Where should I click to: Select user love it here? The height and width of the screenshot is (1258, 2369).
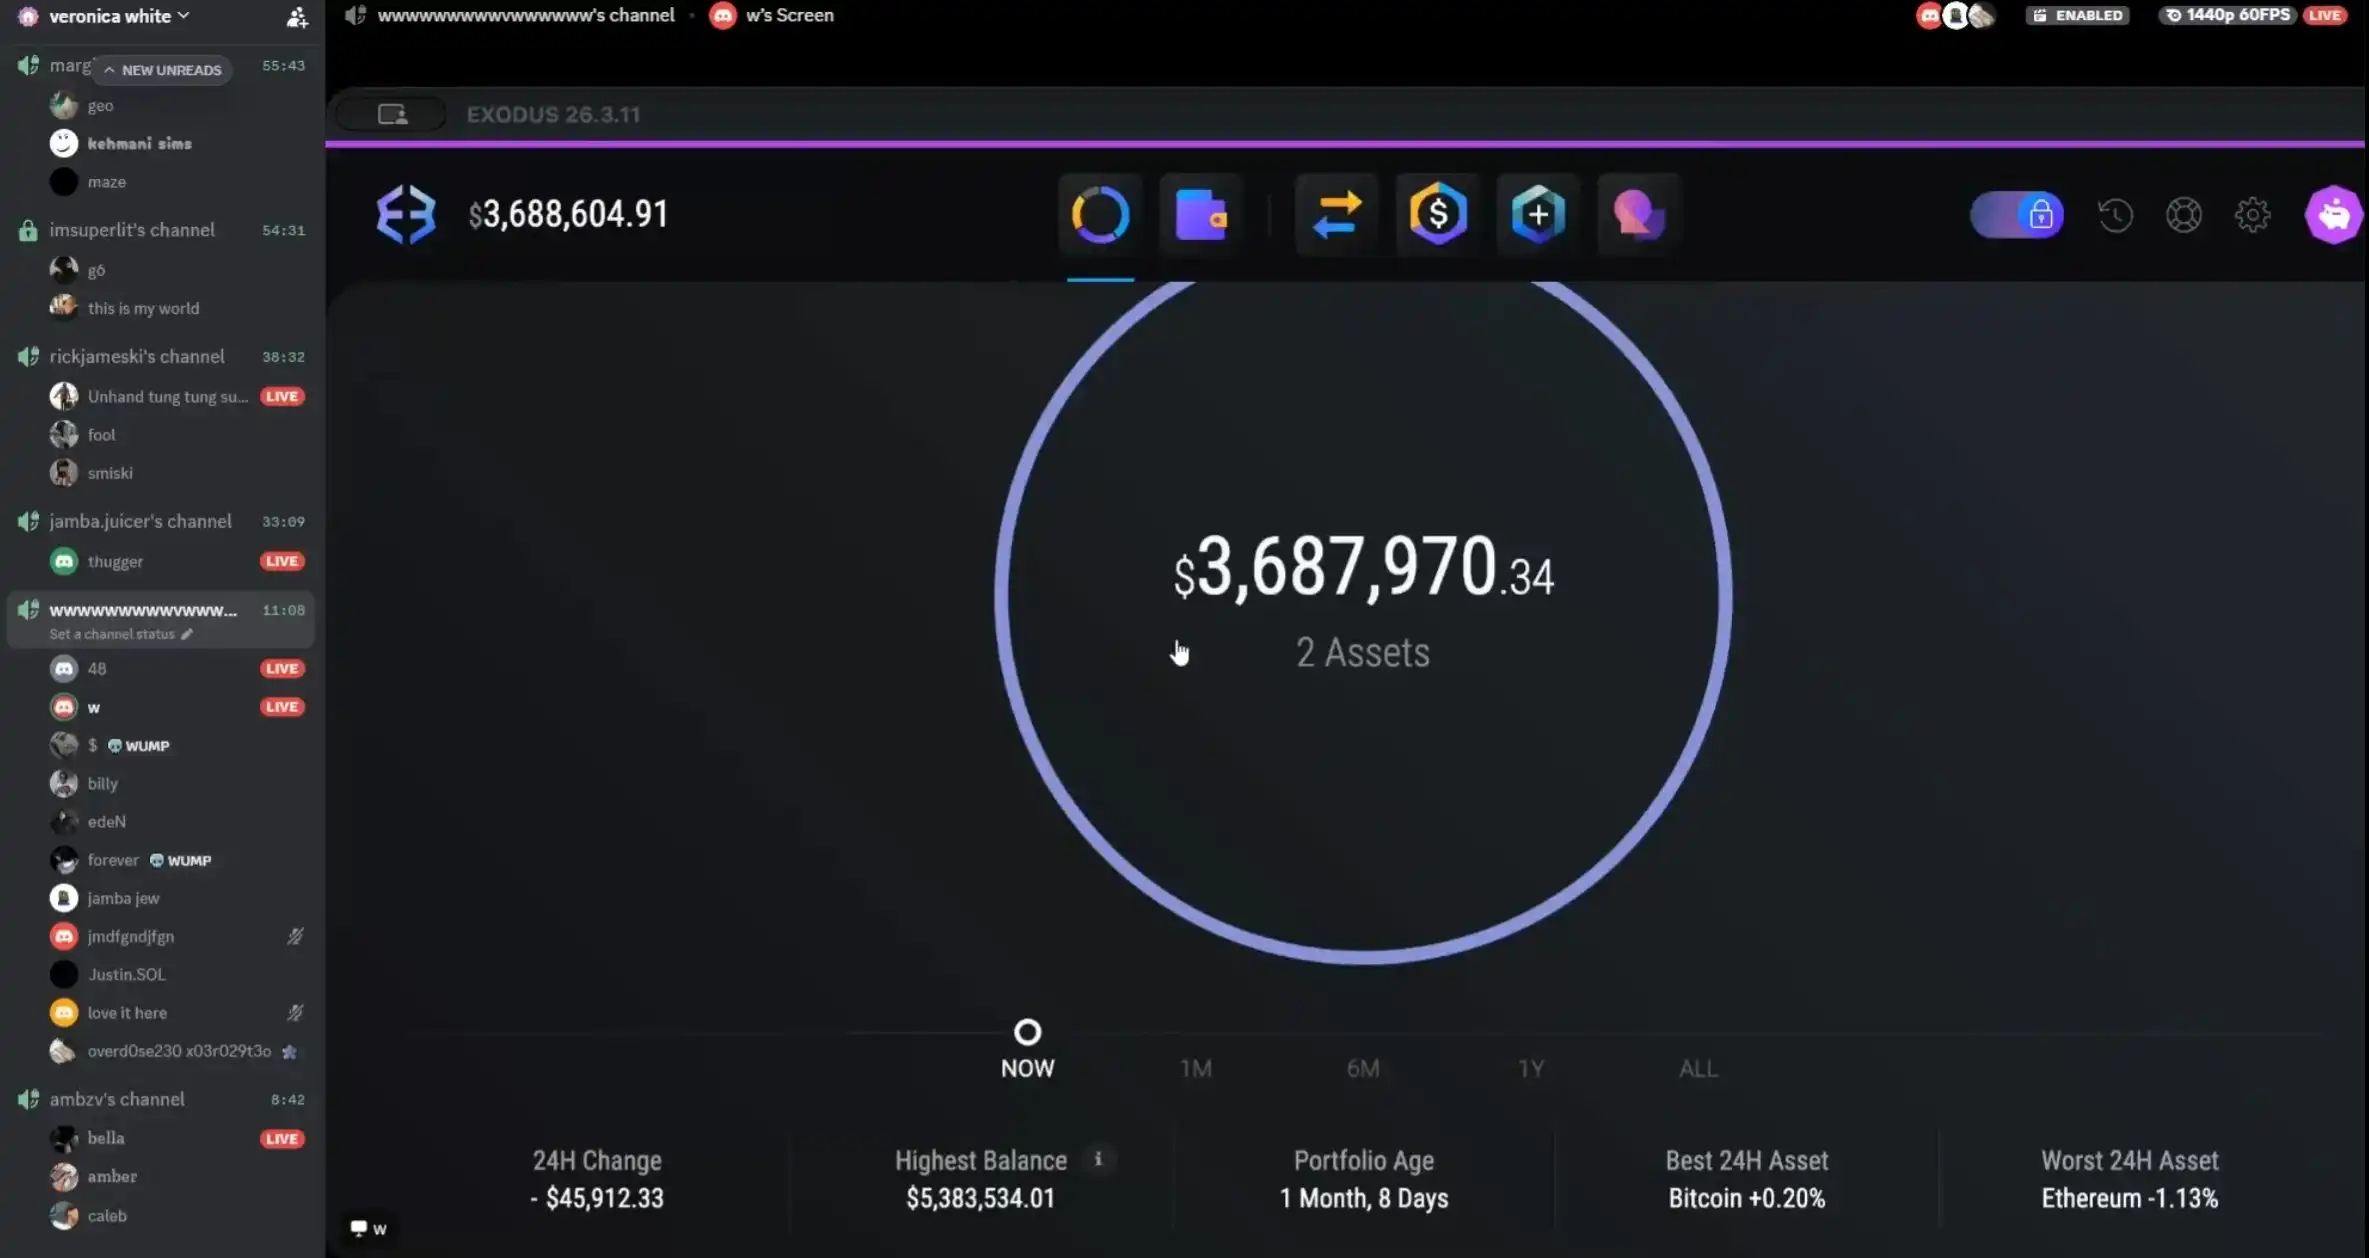[x=127, y=1012]
